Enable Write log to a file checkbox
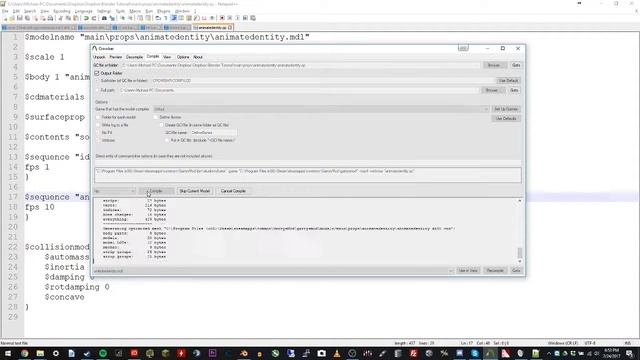640x360 pixels. [x=98, y=125]
